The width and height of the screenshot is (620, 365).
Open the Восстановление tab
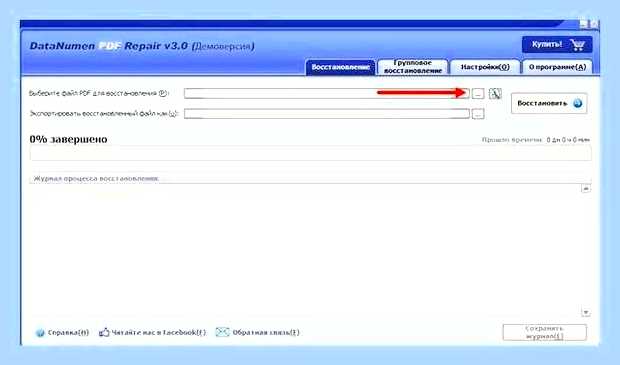coord(340,67)
